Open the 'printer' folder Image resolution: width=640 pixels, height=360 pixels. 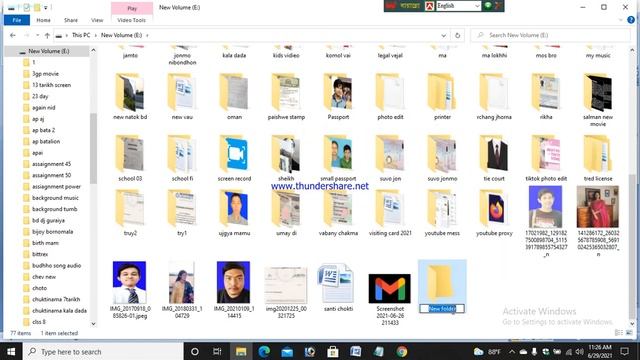[x=442, y=97]
